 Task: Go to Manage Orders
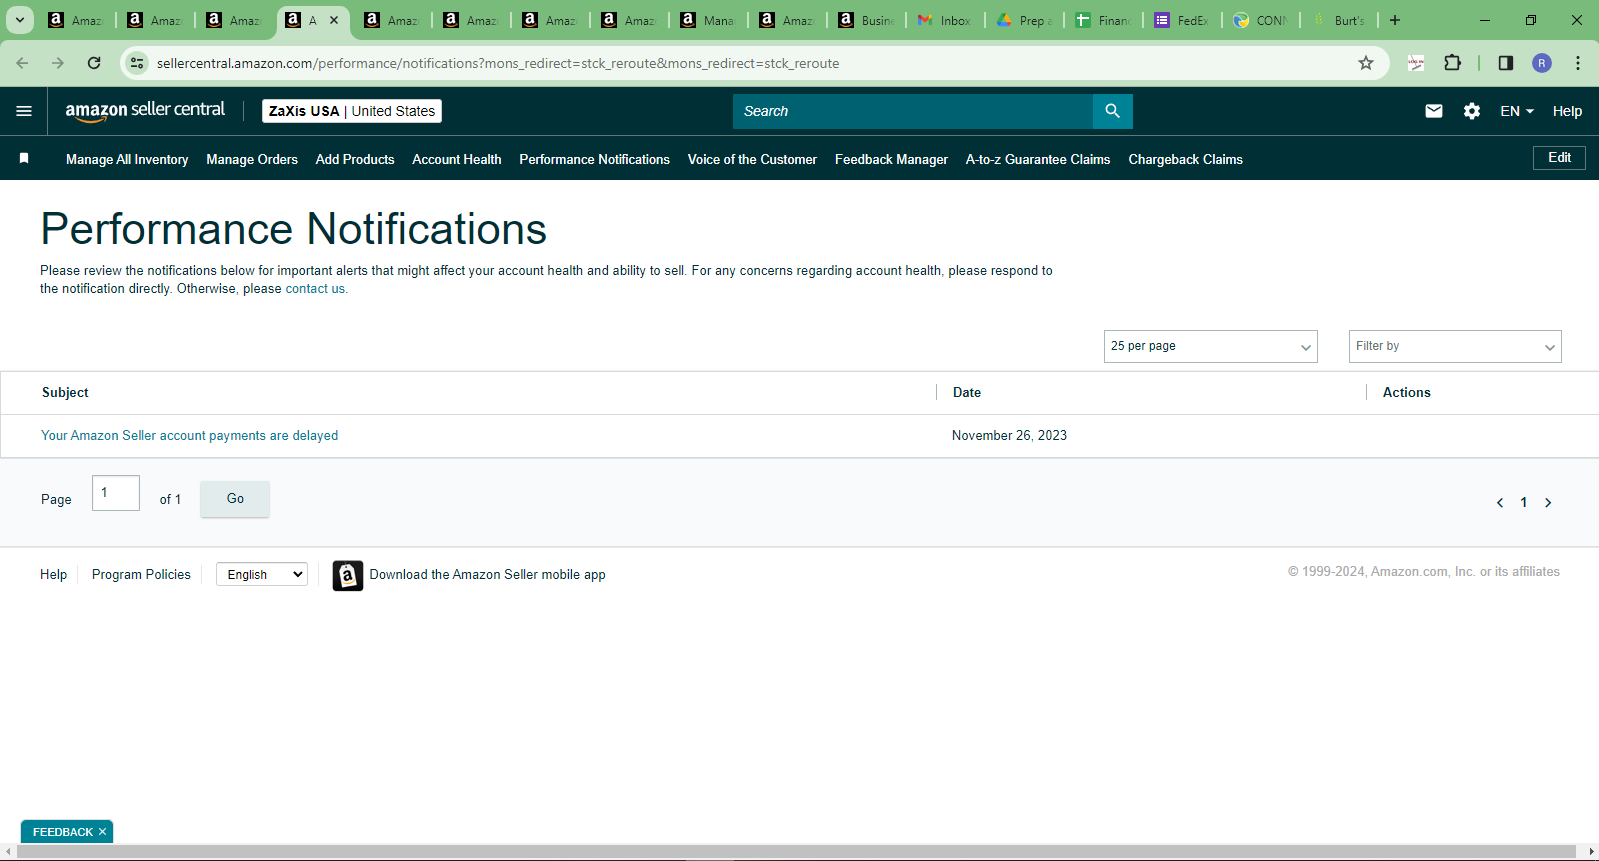point(252,159)
